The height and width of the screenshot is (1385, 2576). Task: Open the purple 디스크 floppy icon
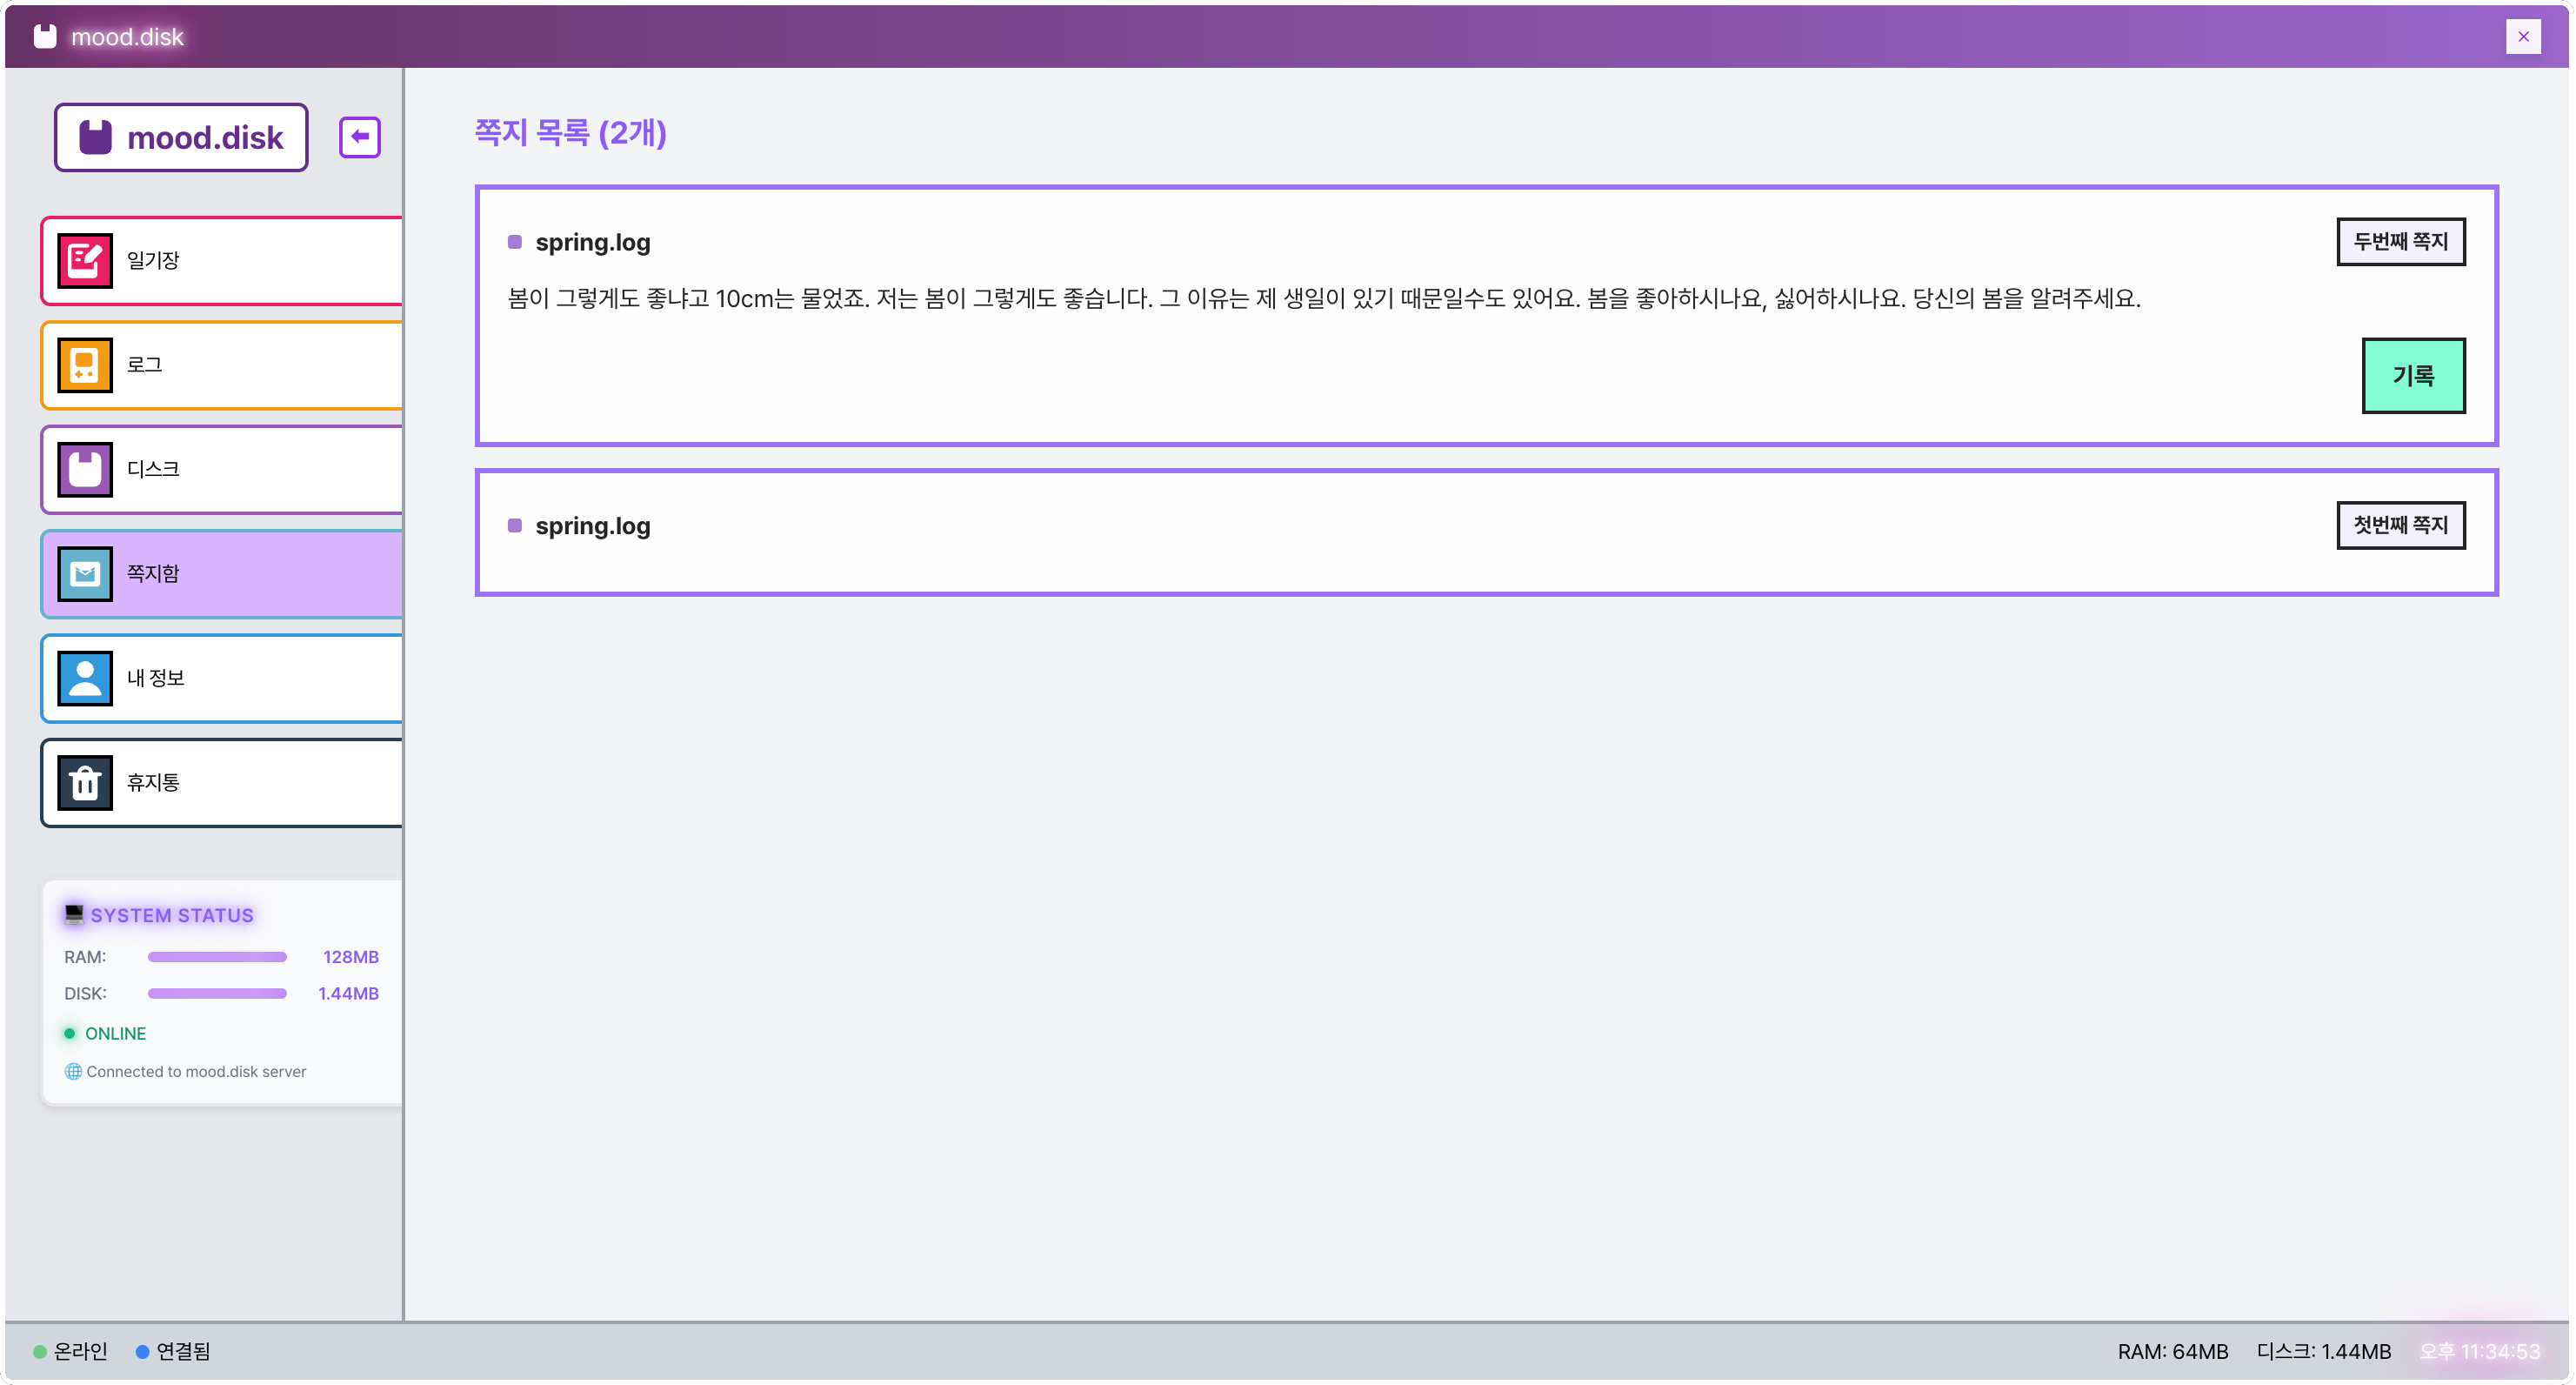[x=85, y=469]
